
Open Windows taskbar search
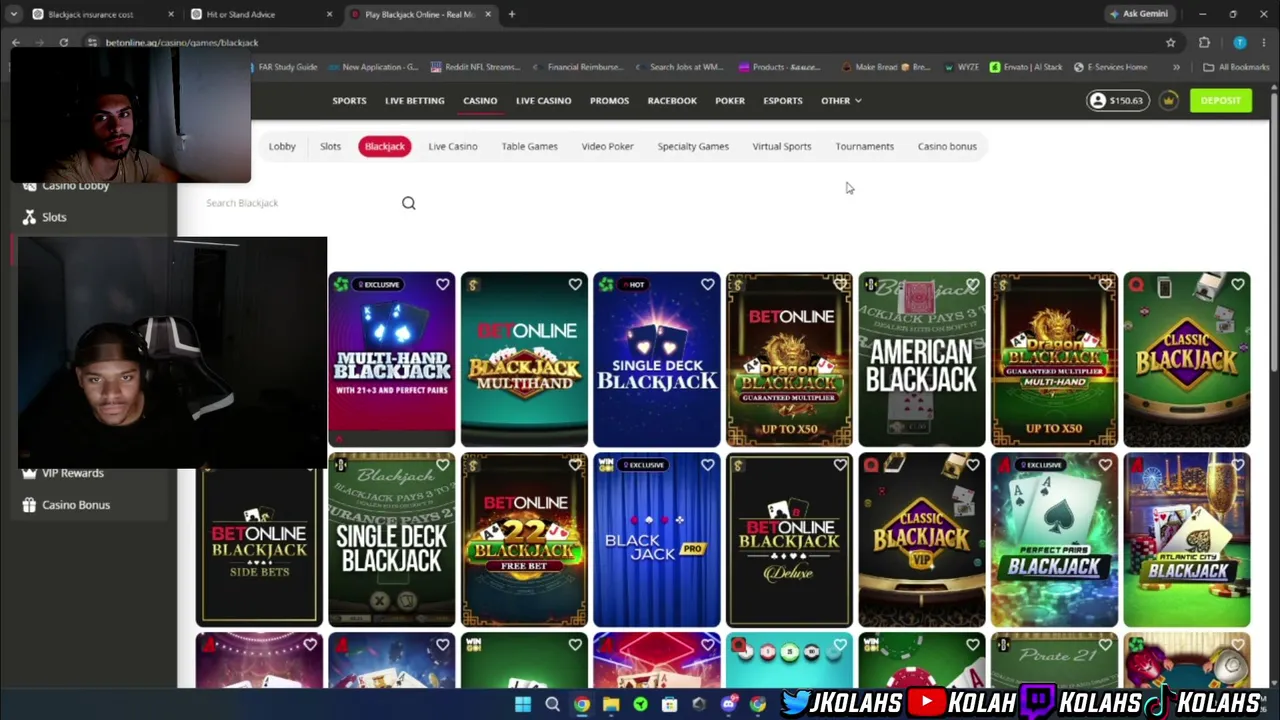552,705
